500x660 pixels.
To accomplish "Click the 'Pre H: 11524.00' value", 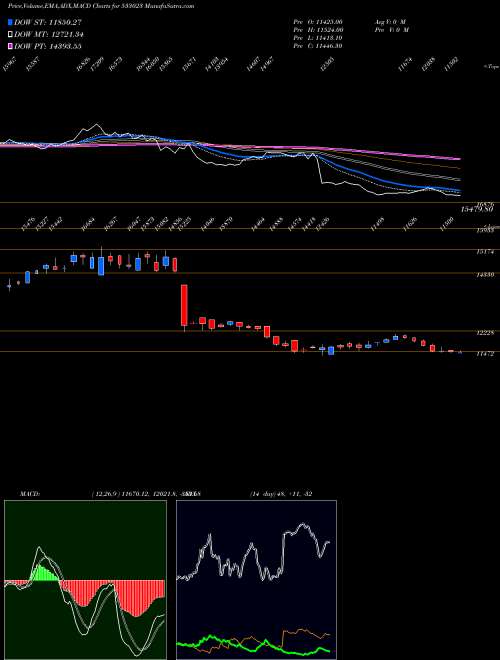I will pos(319,30).
